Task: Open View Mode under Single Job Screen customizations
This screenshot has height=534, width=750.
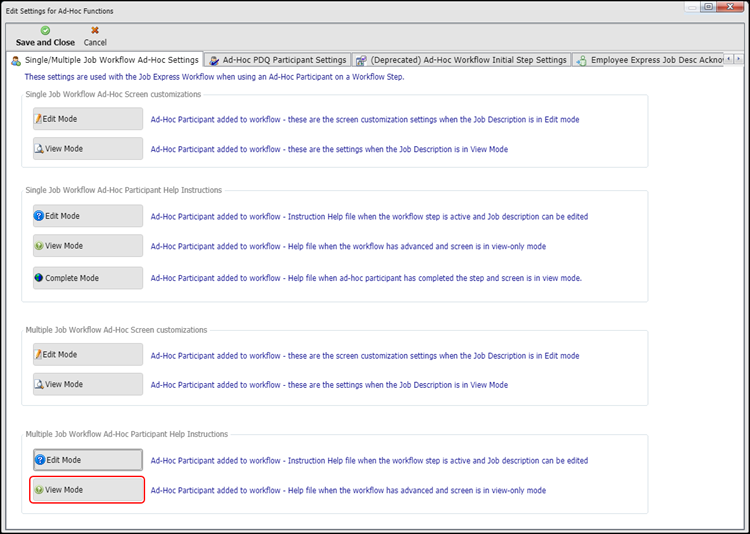Action: pyautogui.click(x=88, y=149)
